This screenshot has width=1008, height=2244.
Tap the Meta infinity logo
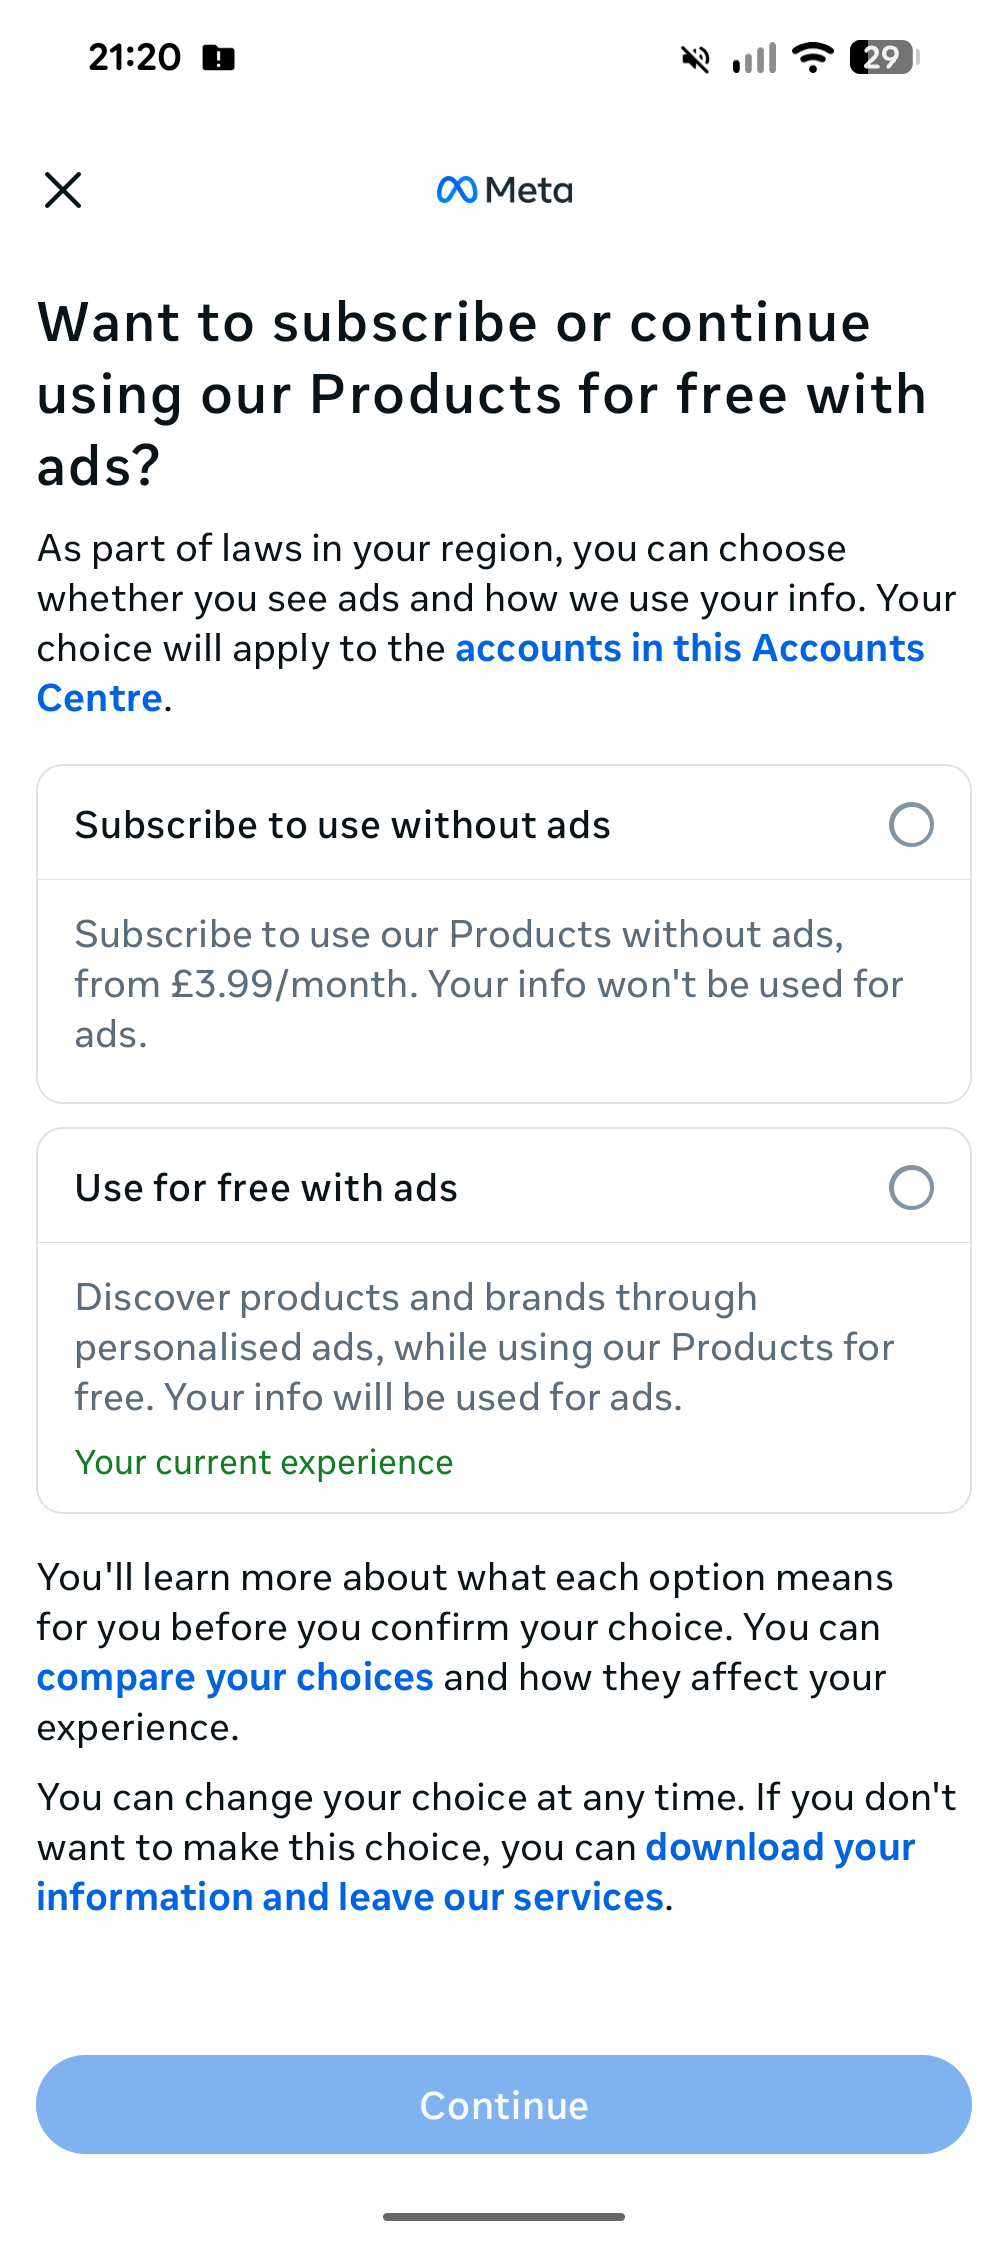(x=457, y=190)
